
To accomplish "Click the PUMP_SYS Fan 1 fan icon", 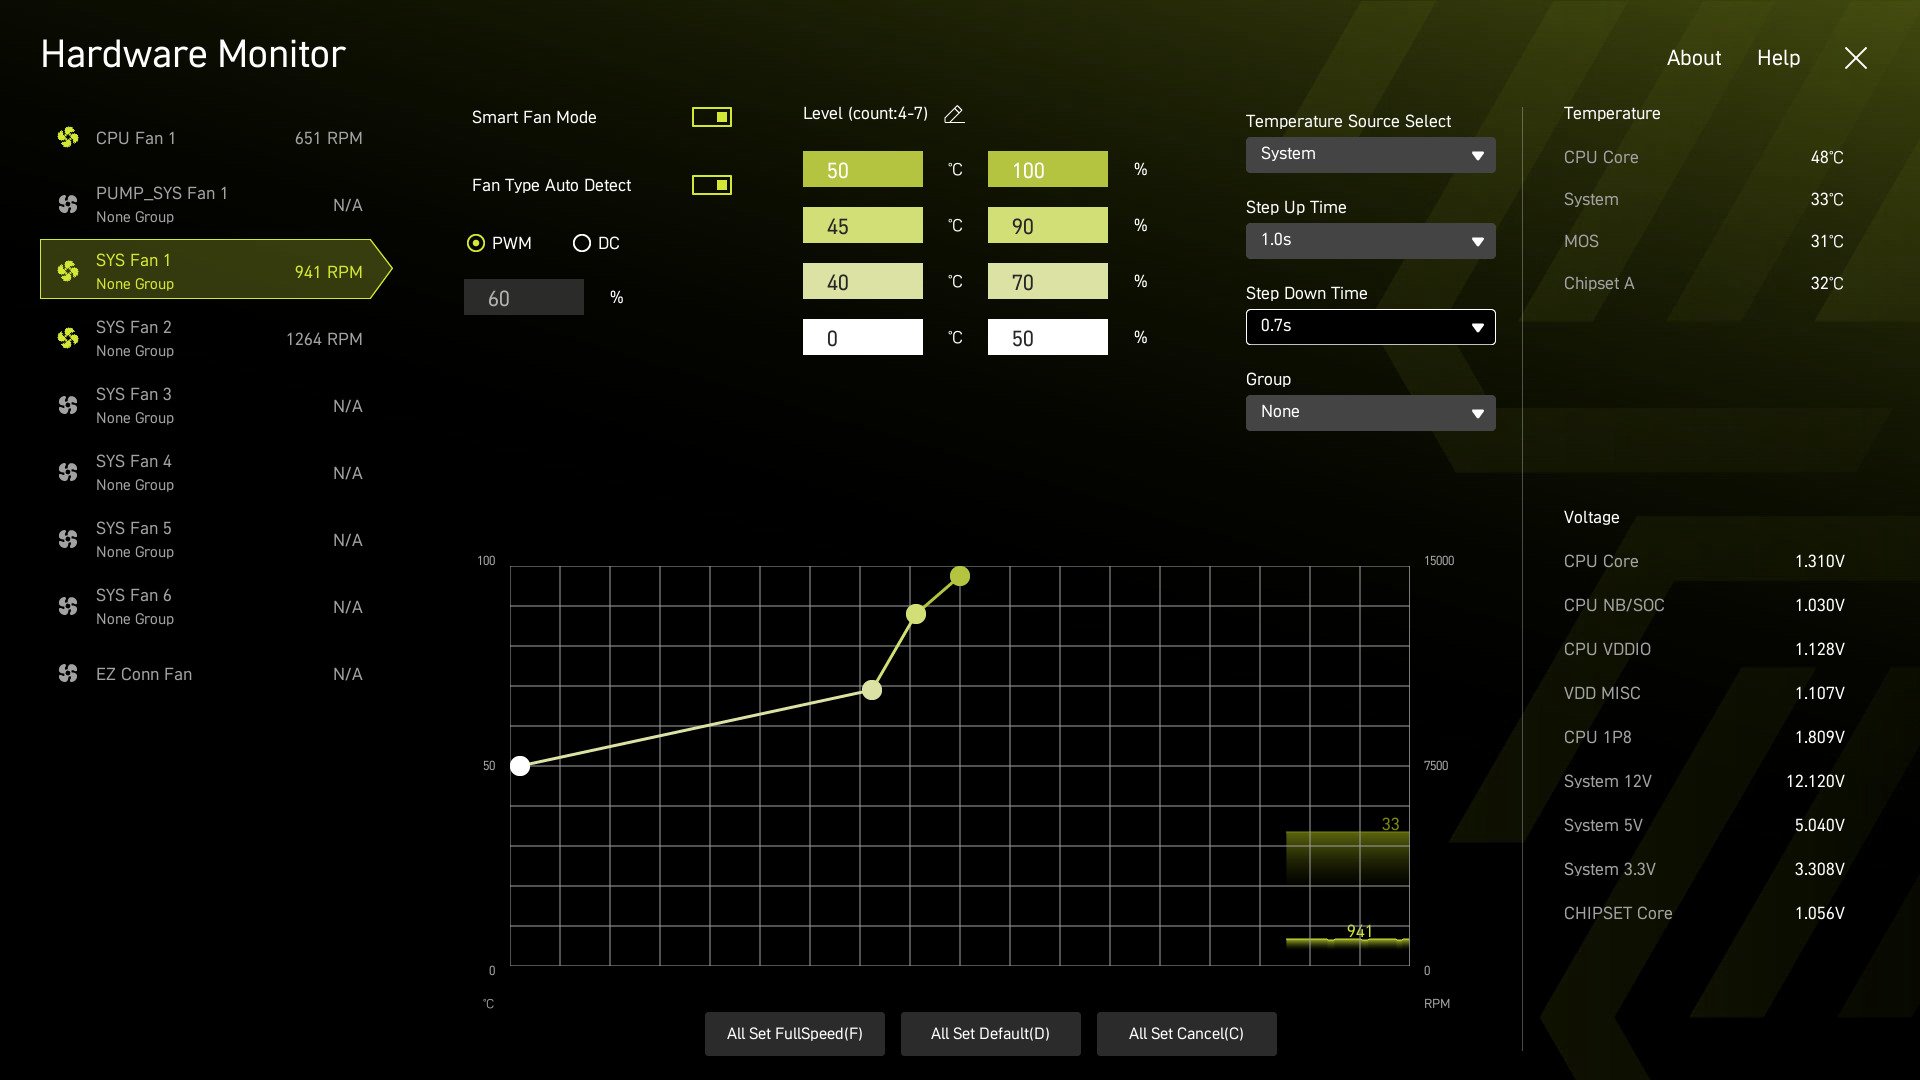I will [x=68, y=204].
